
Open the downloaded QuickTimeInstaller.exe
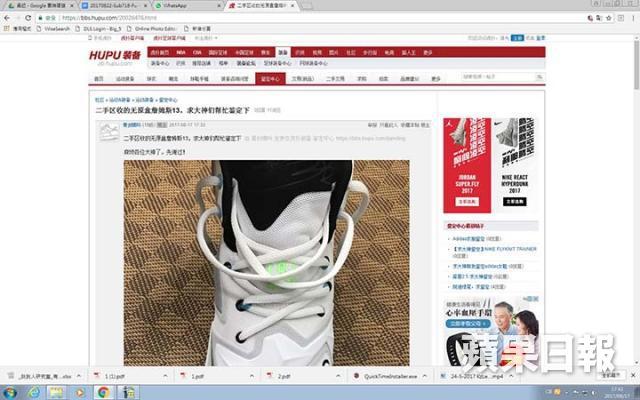click(386, 376)
